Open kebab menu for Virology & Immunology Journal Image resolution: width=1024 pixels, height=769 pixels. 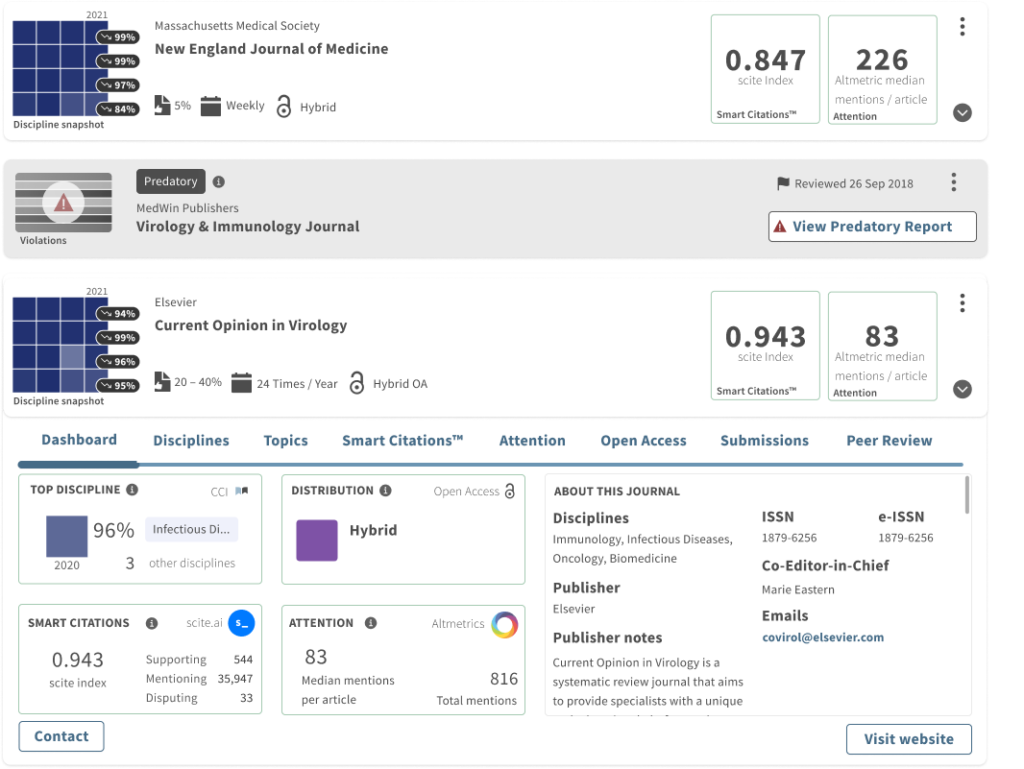(x=953, y=182)
